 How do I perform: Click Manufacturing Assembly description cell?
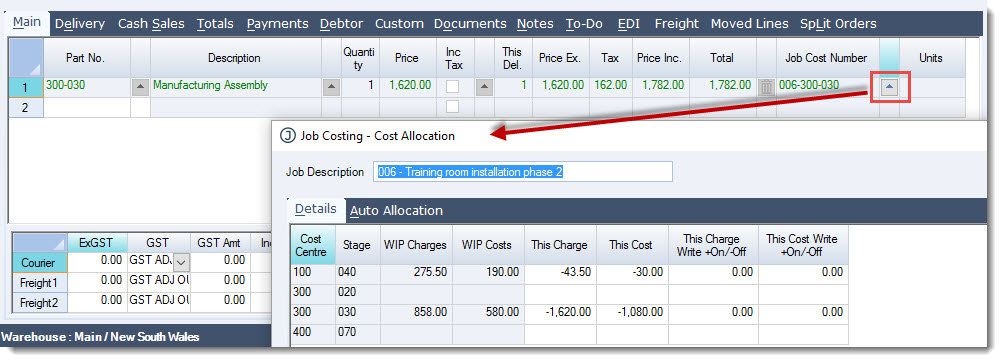[x=235, y=88]
